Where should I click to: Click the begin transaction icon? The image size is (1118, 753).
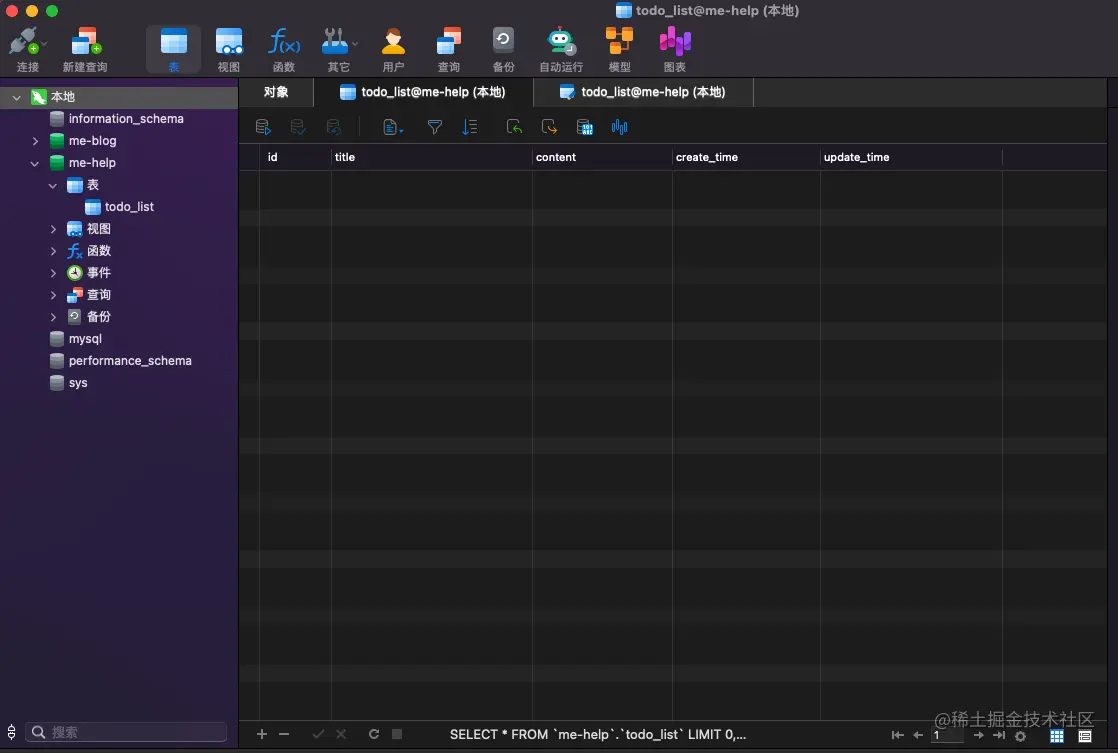(x=263, y=127)
